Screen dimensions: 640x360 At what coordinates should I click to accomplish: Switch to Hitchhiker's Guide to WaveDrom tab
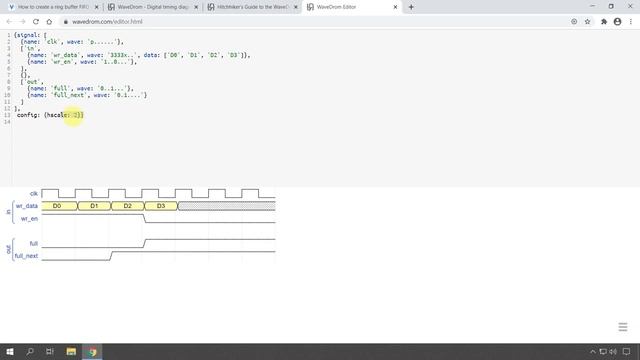252,7
